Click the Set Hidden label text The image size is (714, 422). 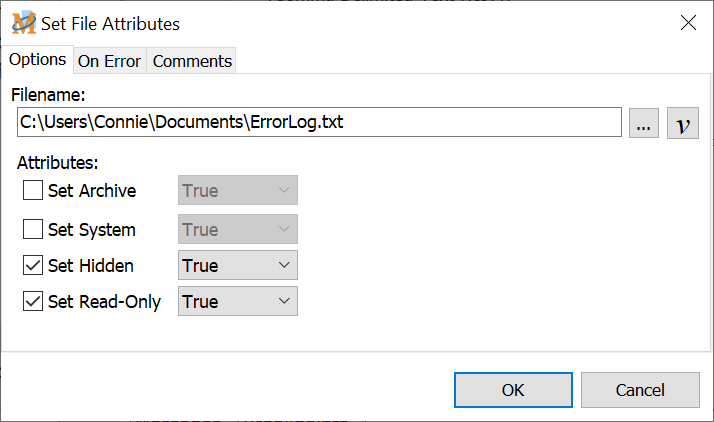point(91,266)
